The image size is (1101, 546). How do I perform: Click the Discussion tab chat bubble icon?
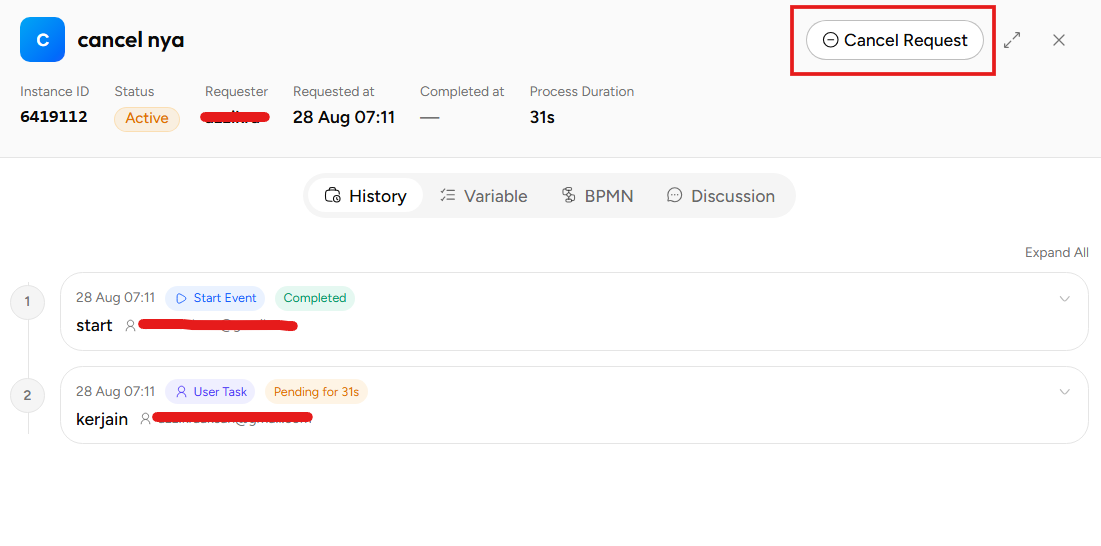(x=675, y=195)
